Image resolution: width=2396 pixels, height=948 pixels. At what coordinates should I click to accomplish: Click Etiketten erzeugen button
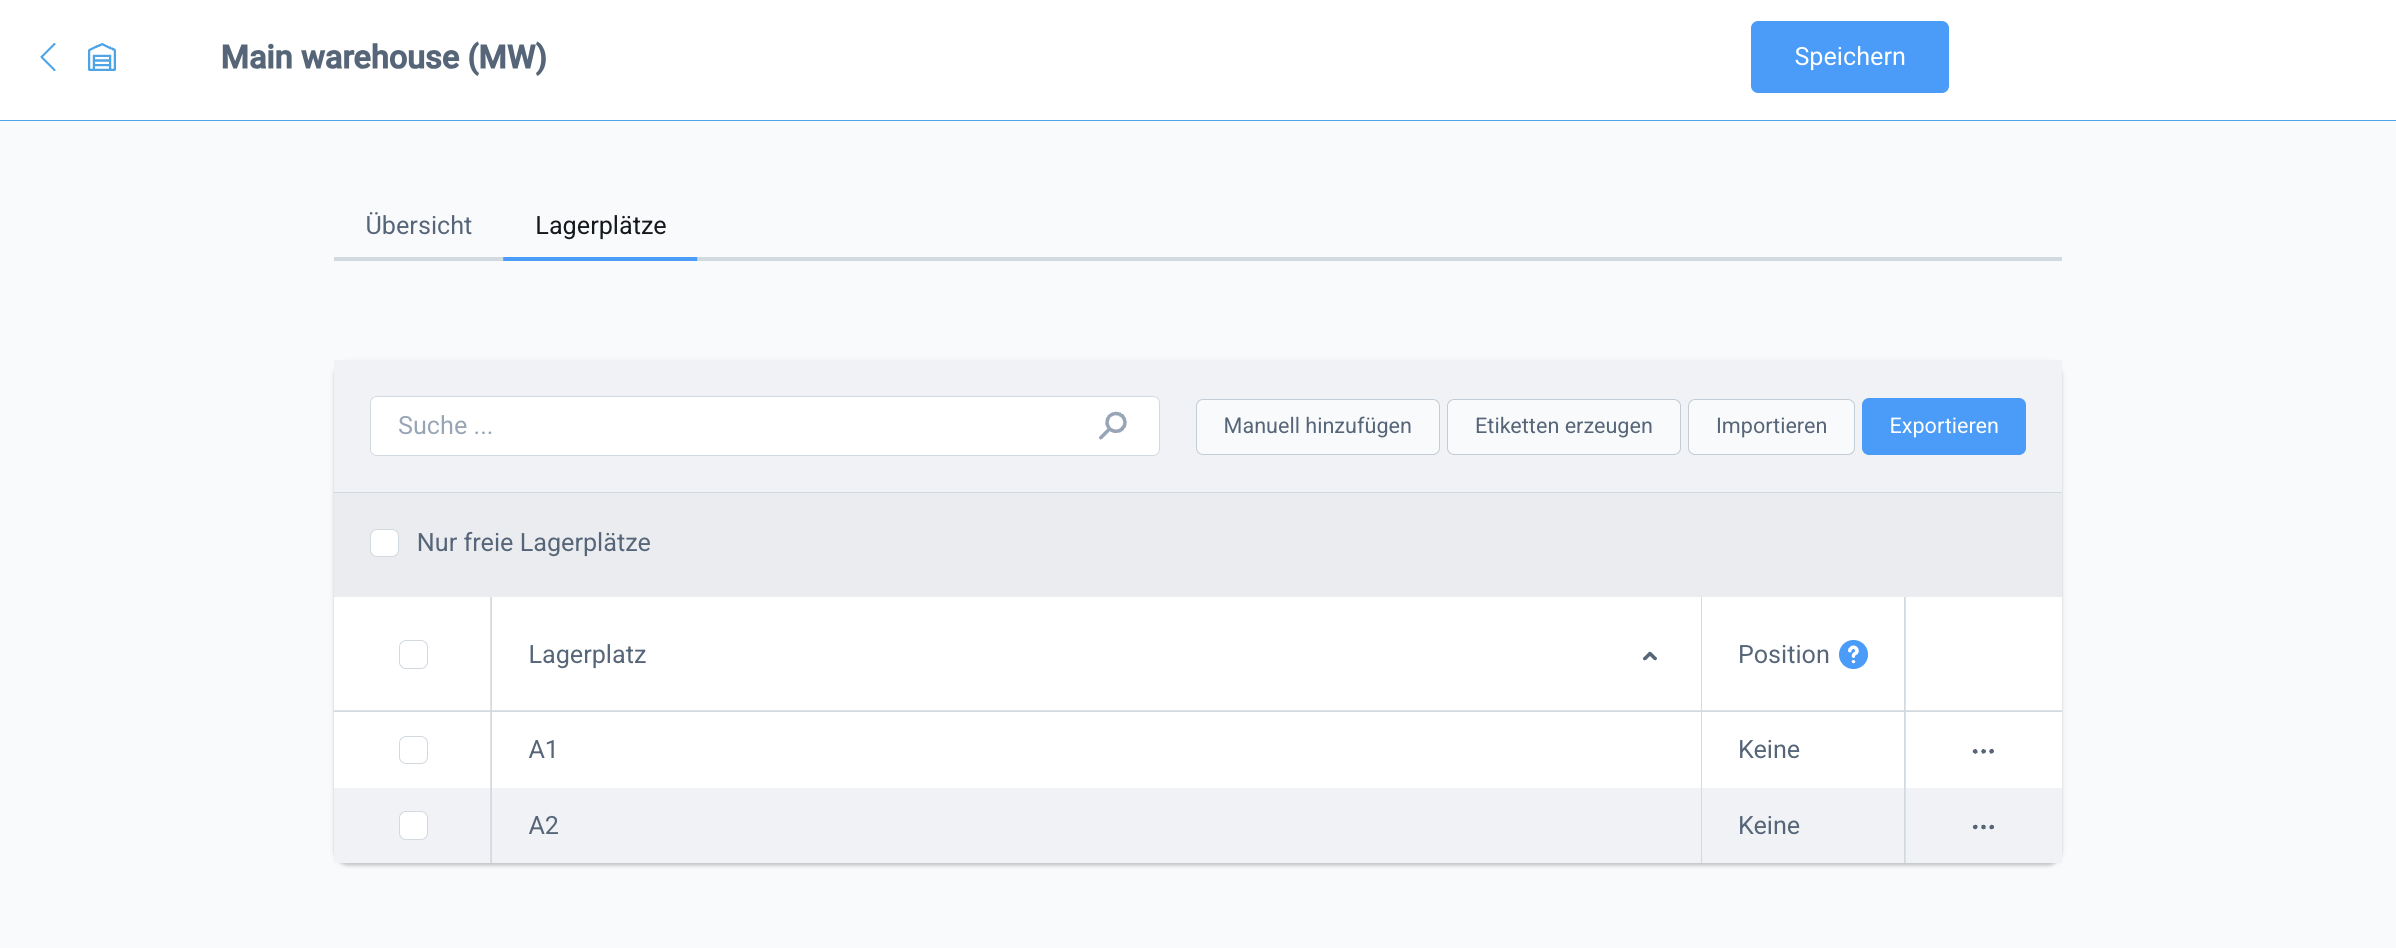pyautogui.click(x=1563, y=426)
